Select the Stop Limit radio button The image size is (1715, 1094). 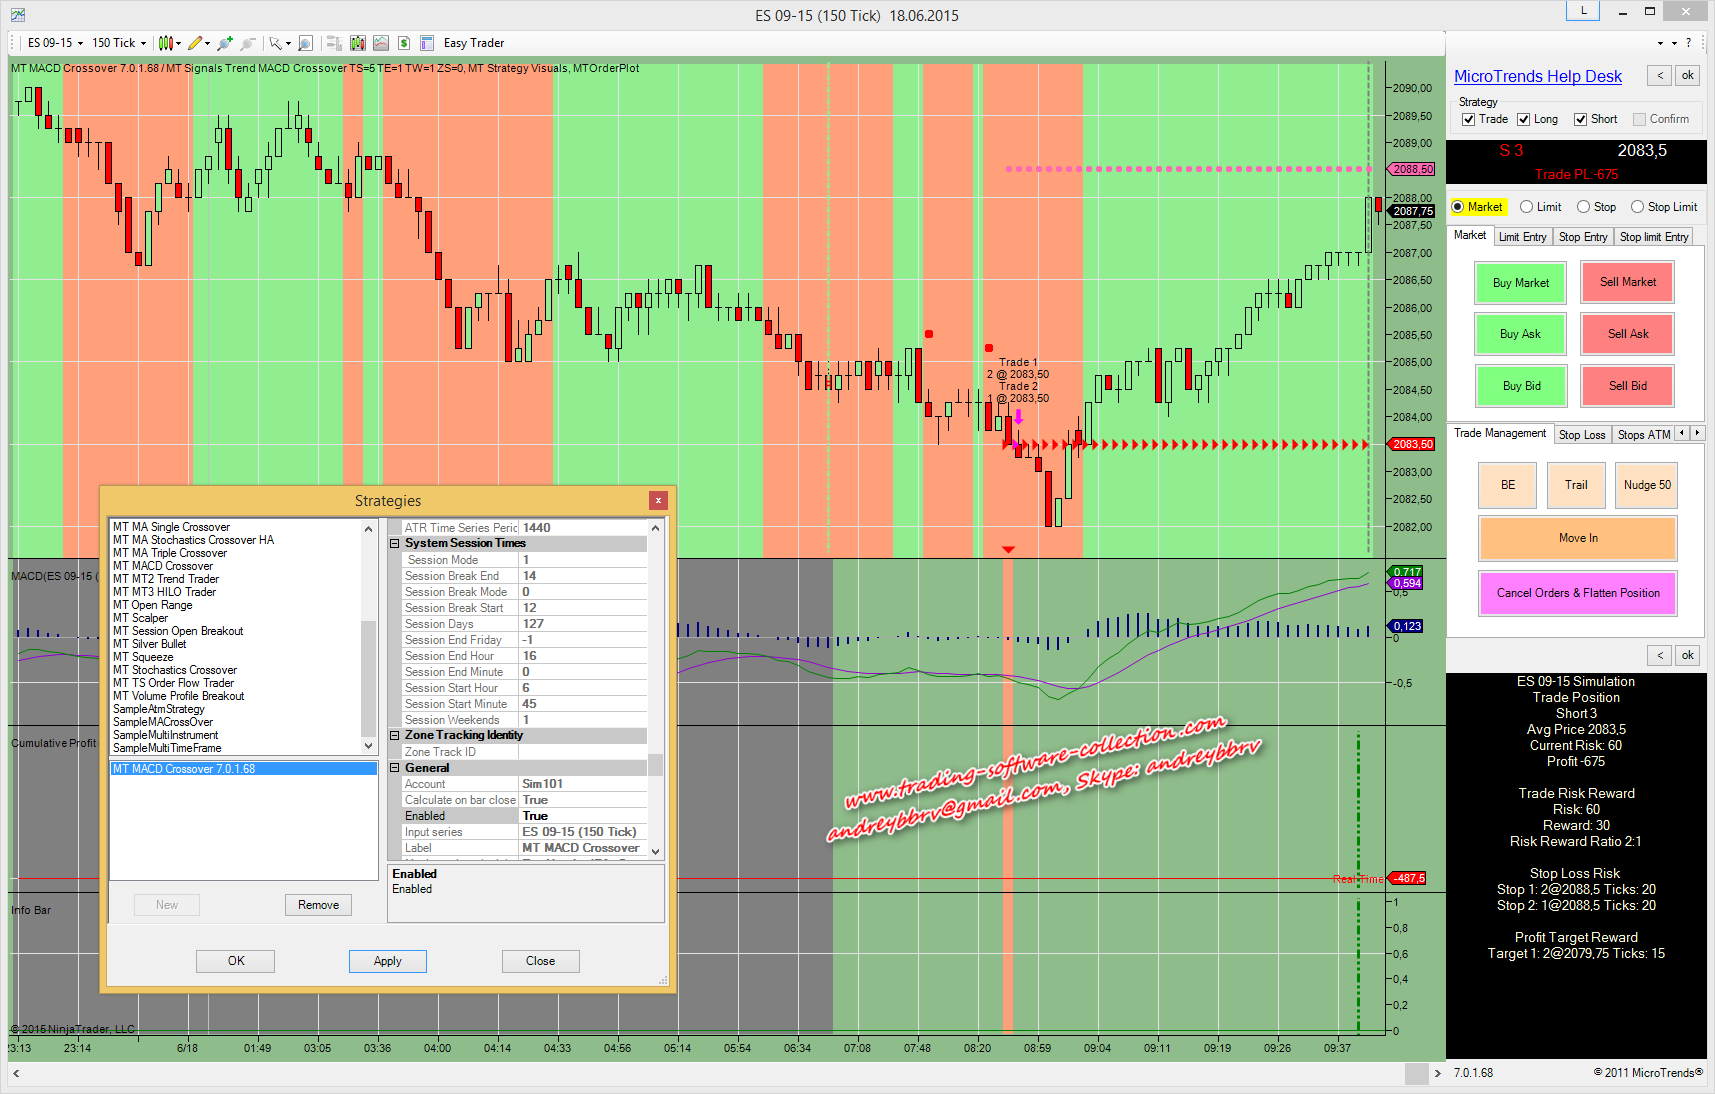point(1637,207)
